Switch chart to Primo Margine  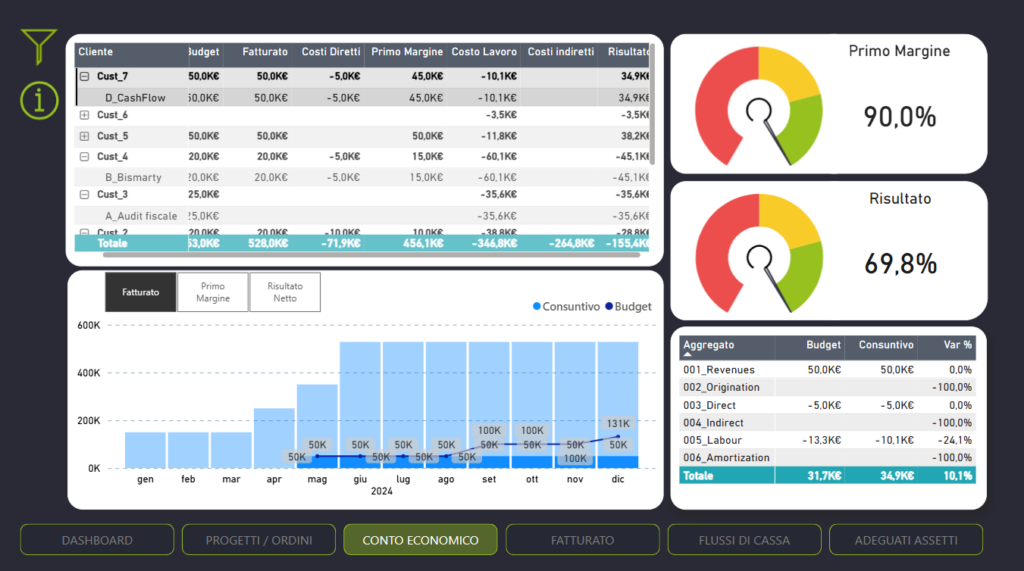tap(213, 292)
